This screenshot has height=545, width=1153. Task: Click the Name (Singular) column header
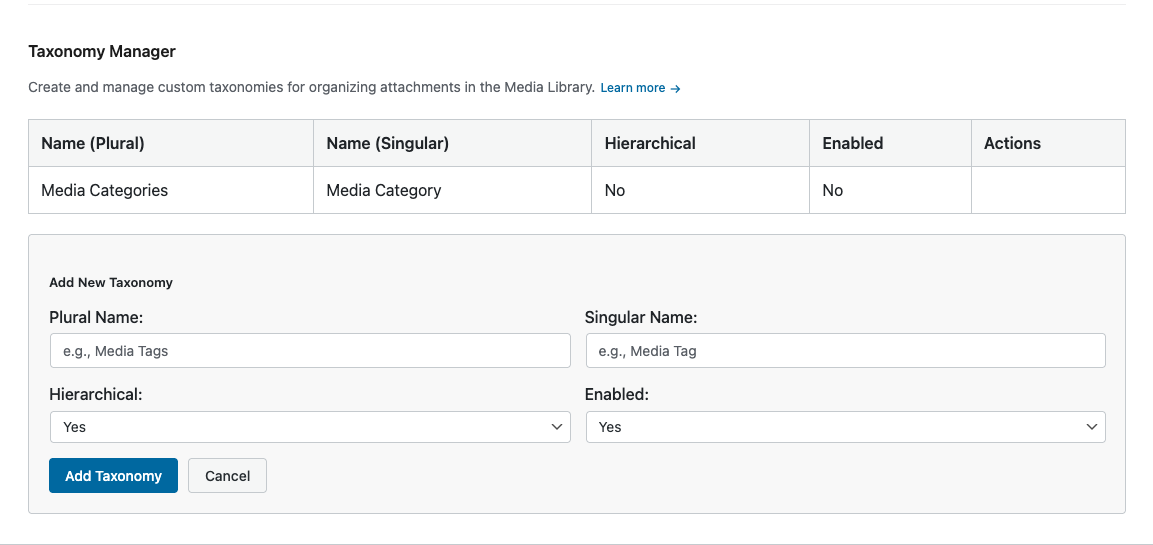(x=387, y=143)
